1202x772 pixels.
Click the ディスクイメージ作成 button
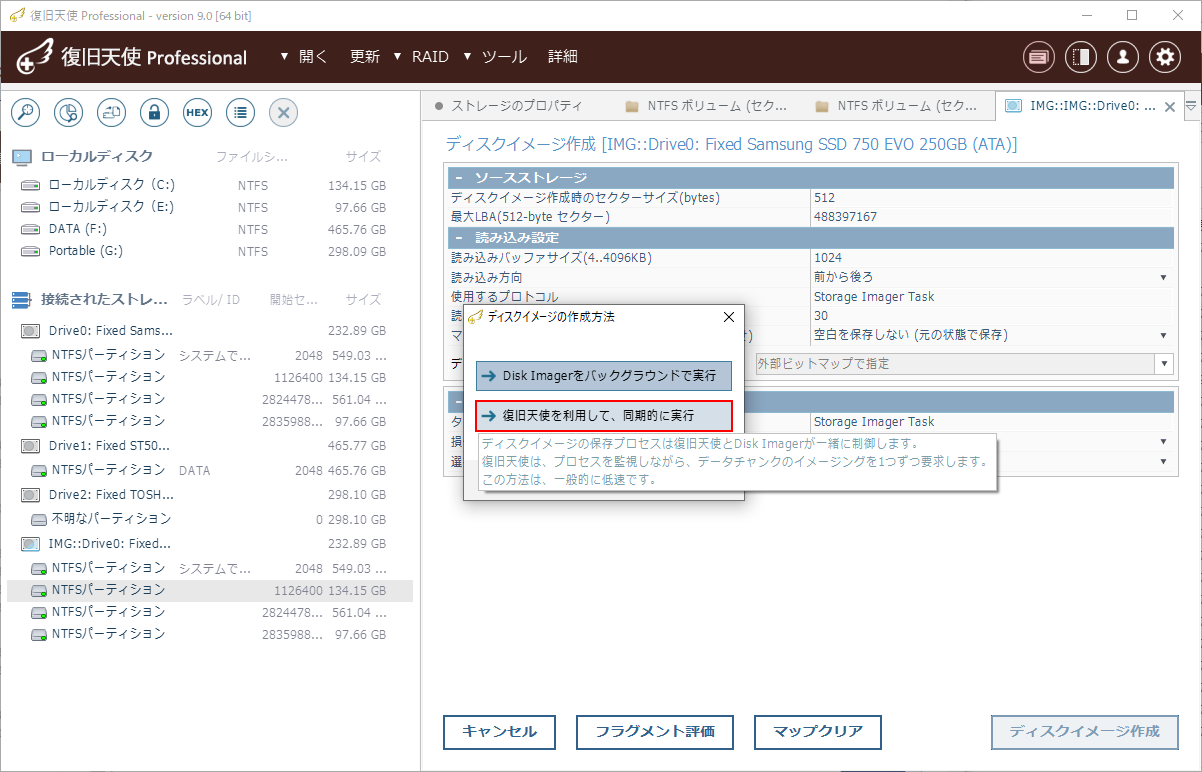[x=1085, y=732]
